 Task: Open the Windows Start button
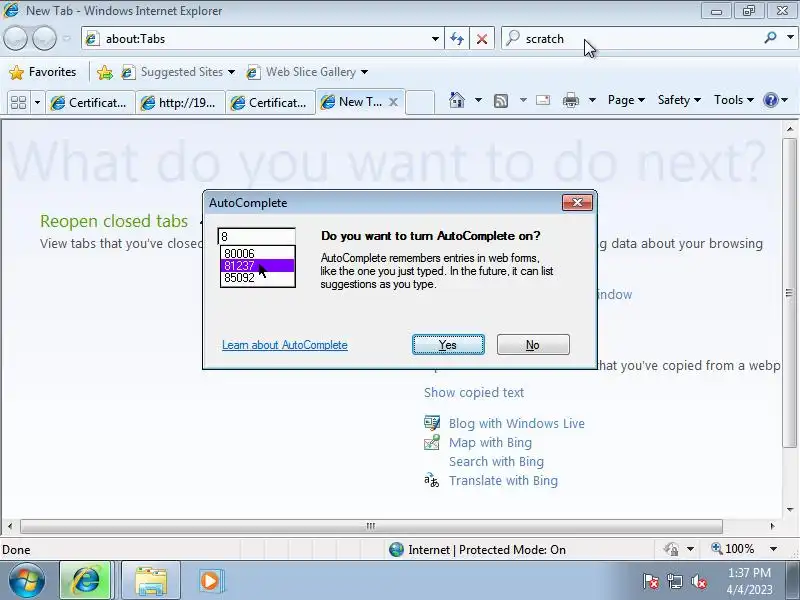pyautogui.click(x=26, y=581)
